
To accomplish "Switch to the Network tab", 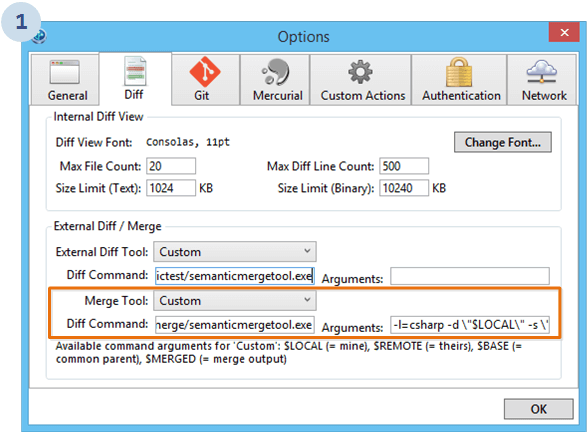I will pyautogui.click(x=542, y=79).
